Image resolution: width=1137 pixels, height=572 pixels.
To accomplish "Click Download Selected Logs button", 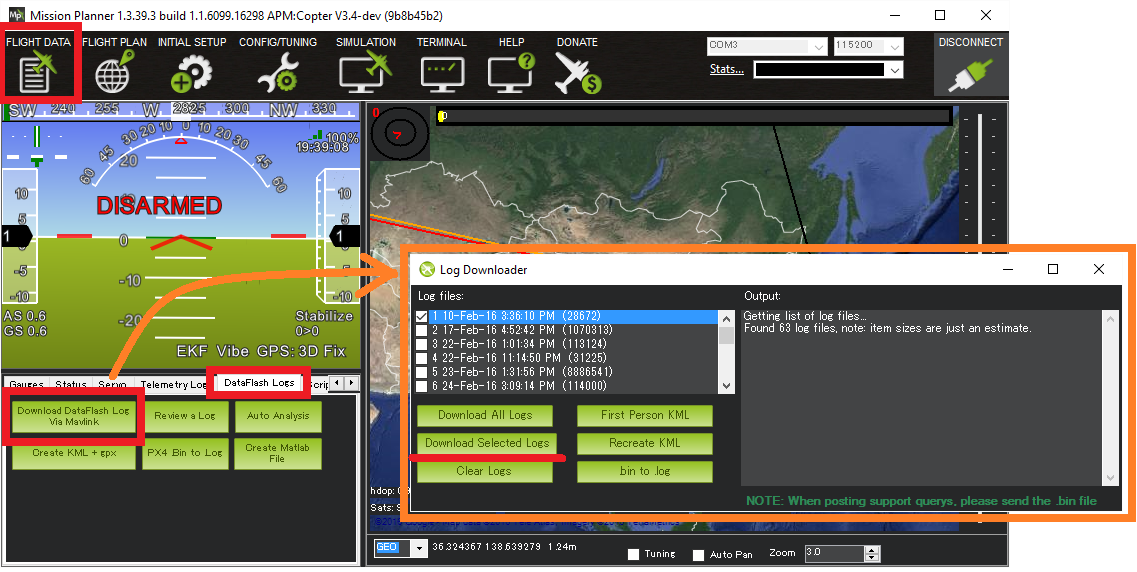I will pos(486,443).
